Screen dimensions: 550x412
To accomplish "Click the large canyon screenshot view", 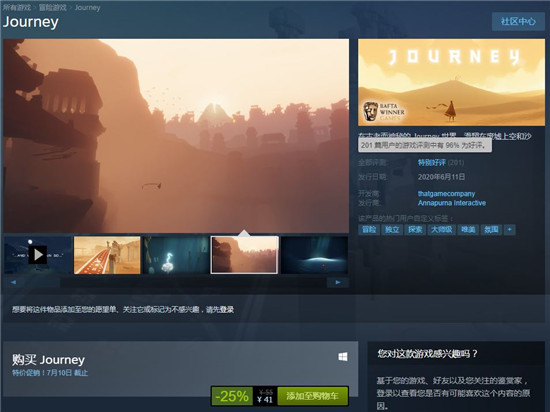I will [176, 136].
